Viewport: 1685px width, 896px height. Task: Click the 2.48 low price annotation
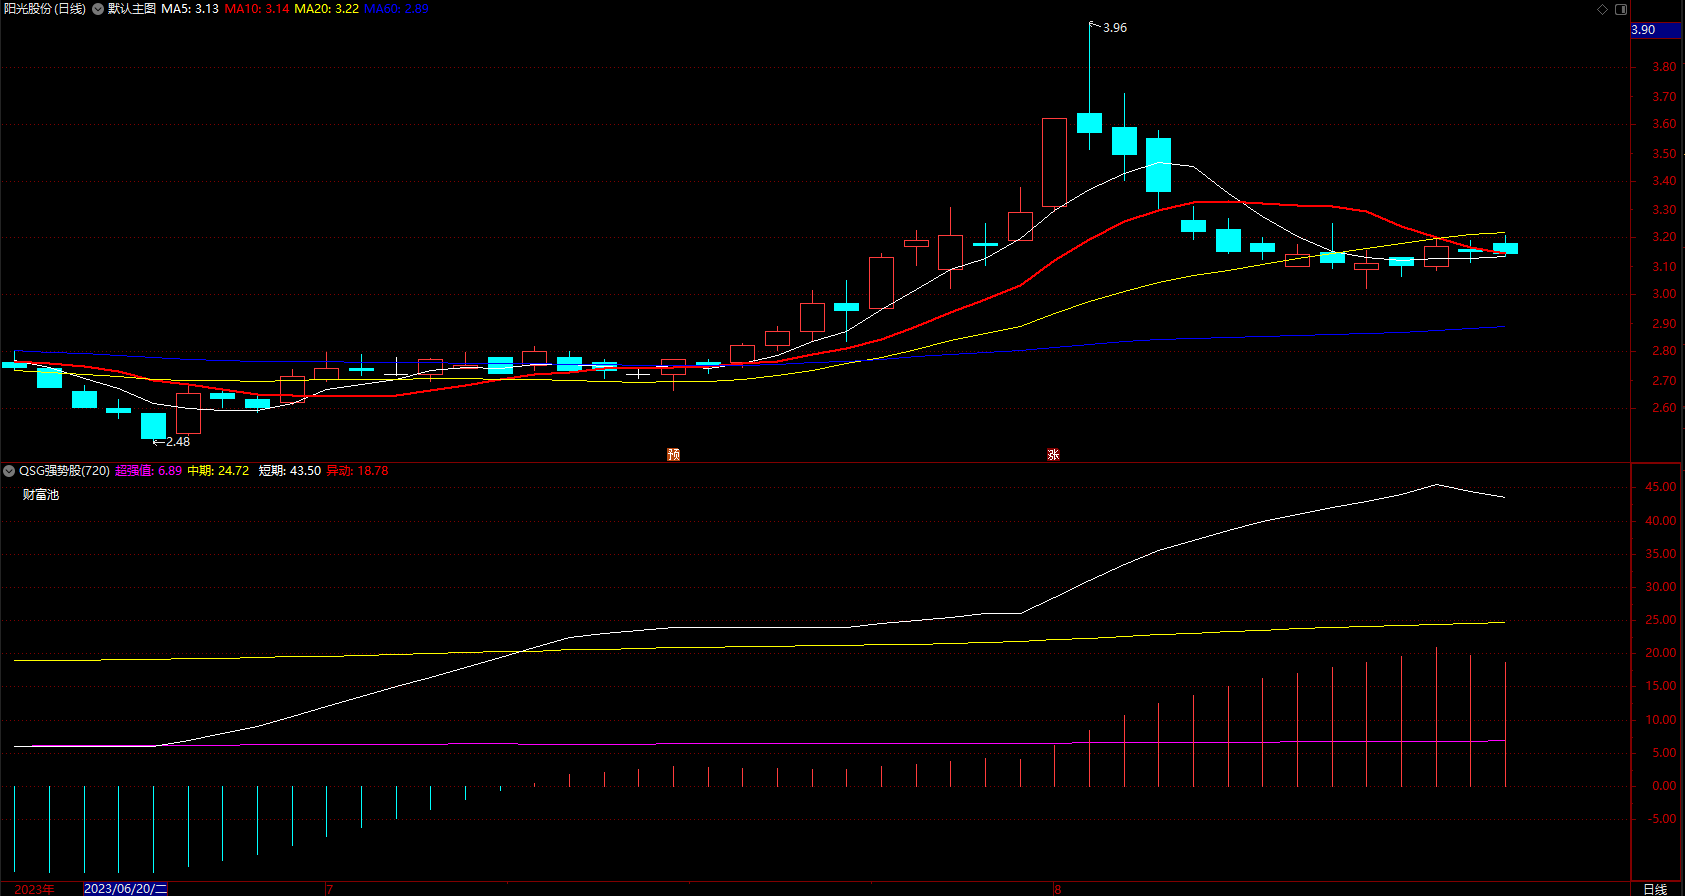pyautogui.click(x=177, y=441)
